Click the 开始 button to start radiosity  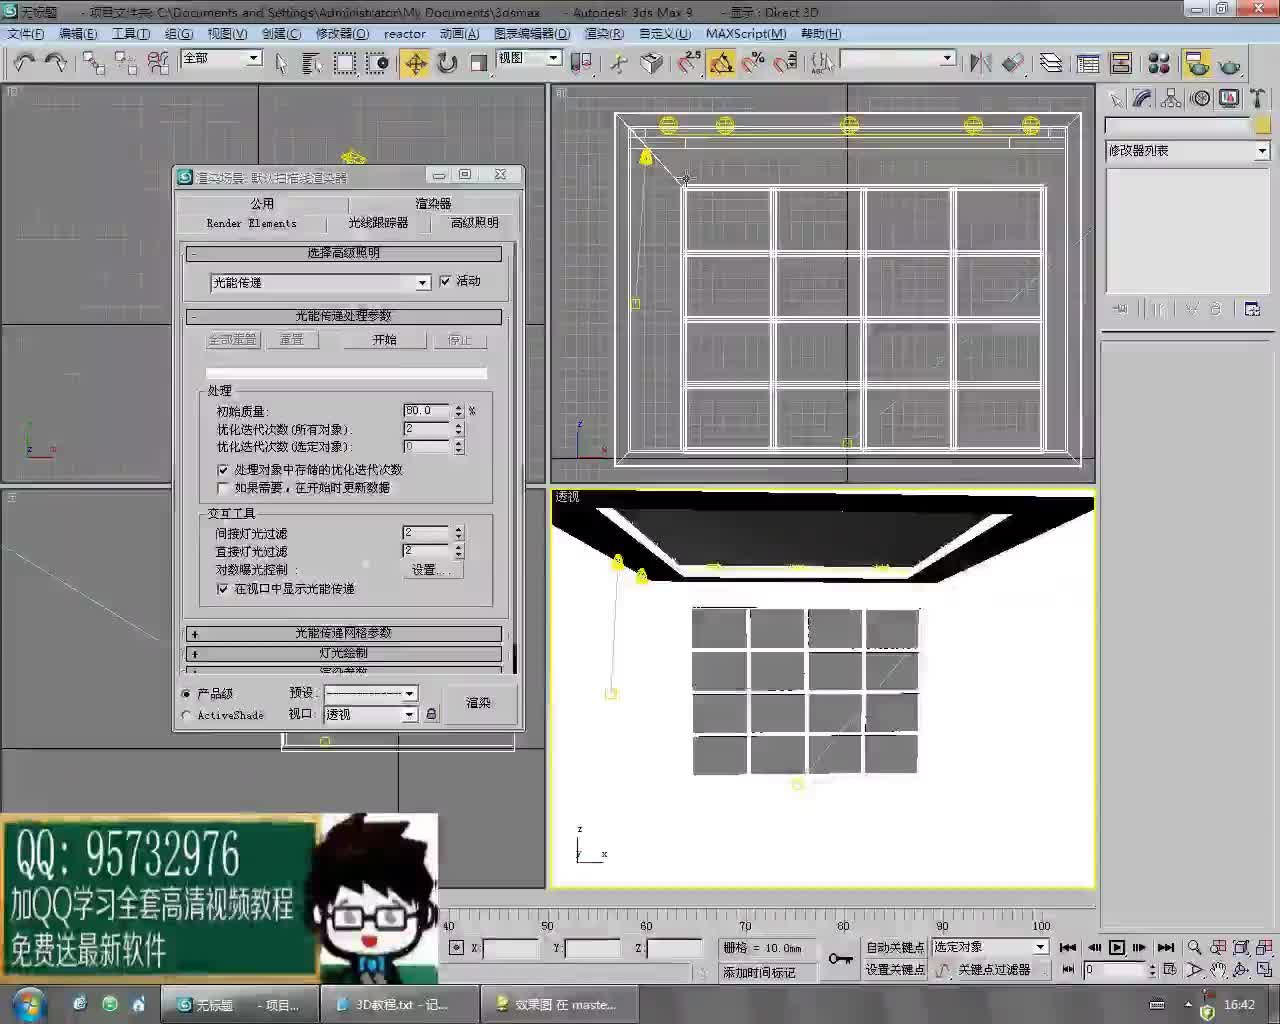point(385,339)
